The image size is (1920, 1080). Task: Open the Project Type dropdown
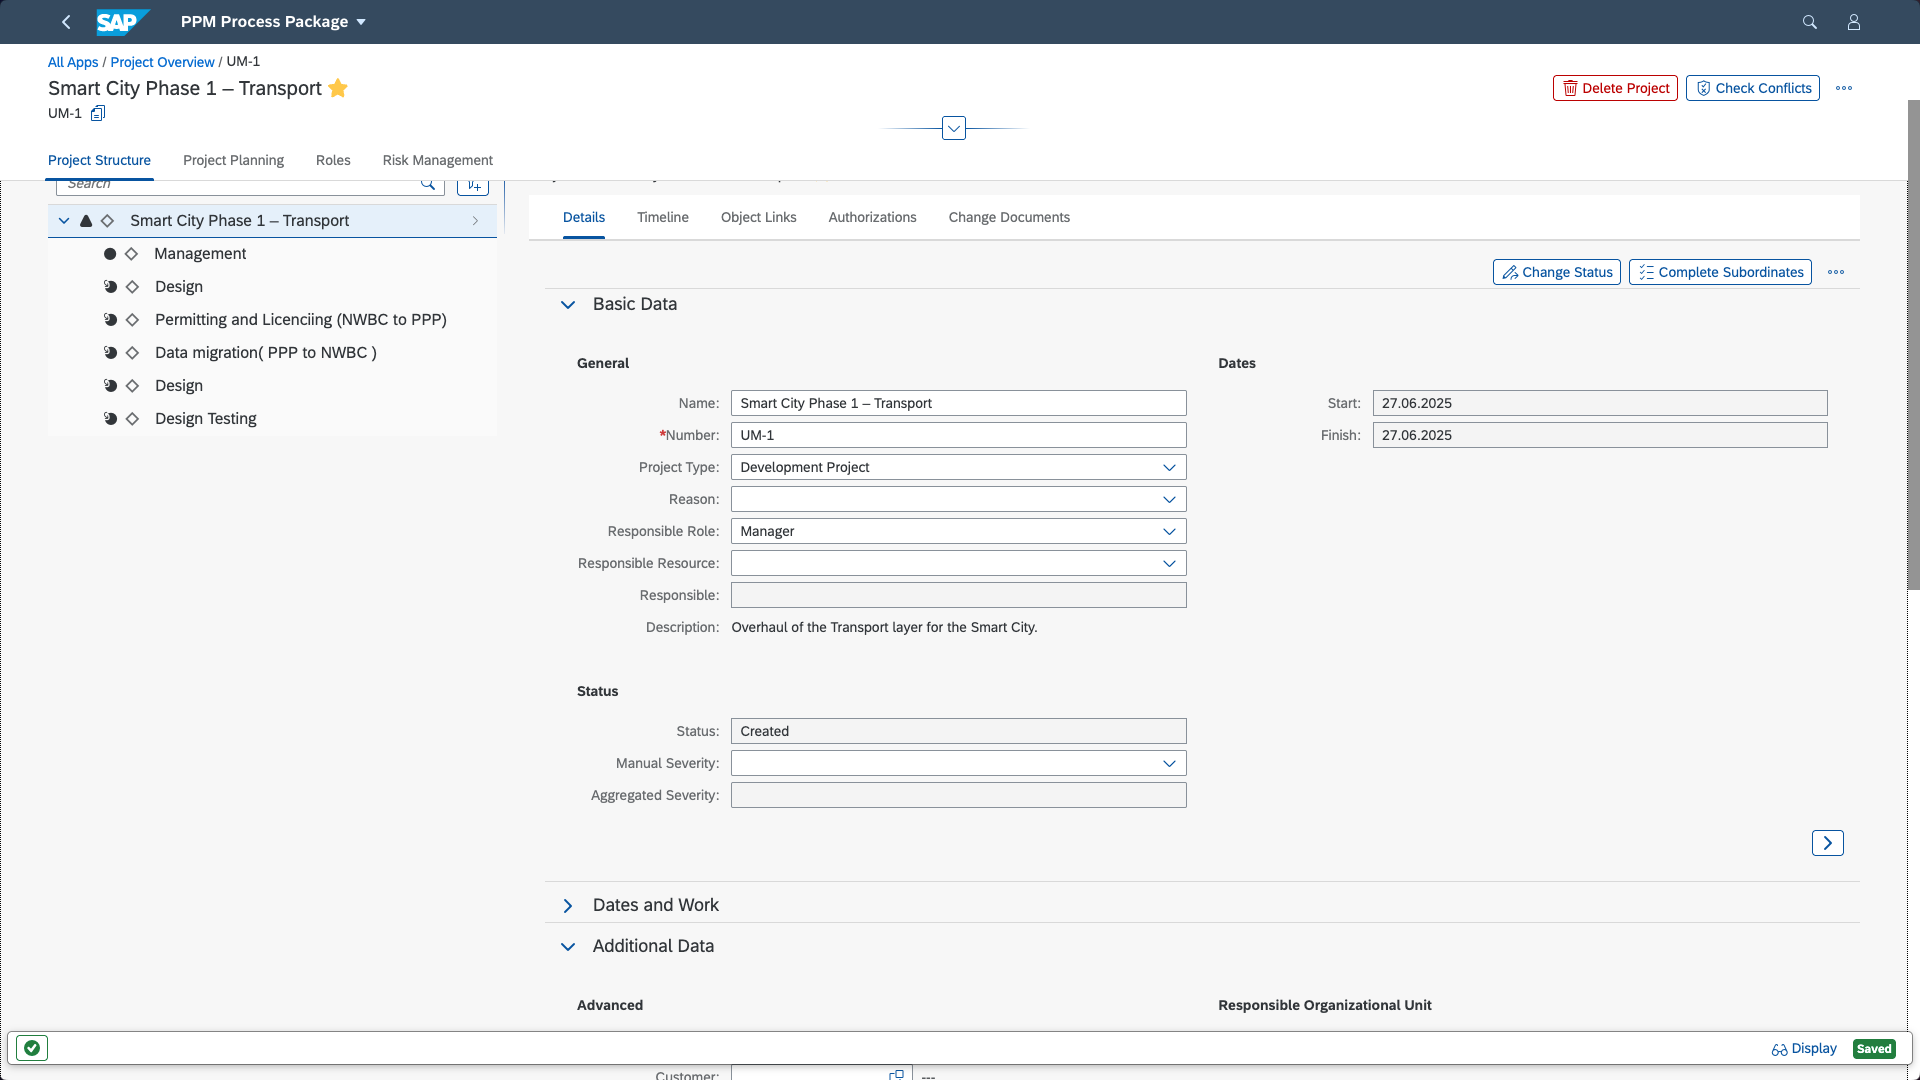click(1169, 467)
